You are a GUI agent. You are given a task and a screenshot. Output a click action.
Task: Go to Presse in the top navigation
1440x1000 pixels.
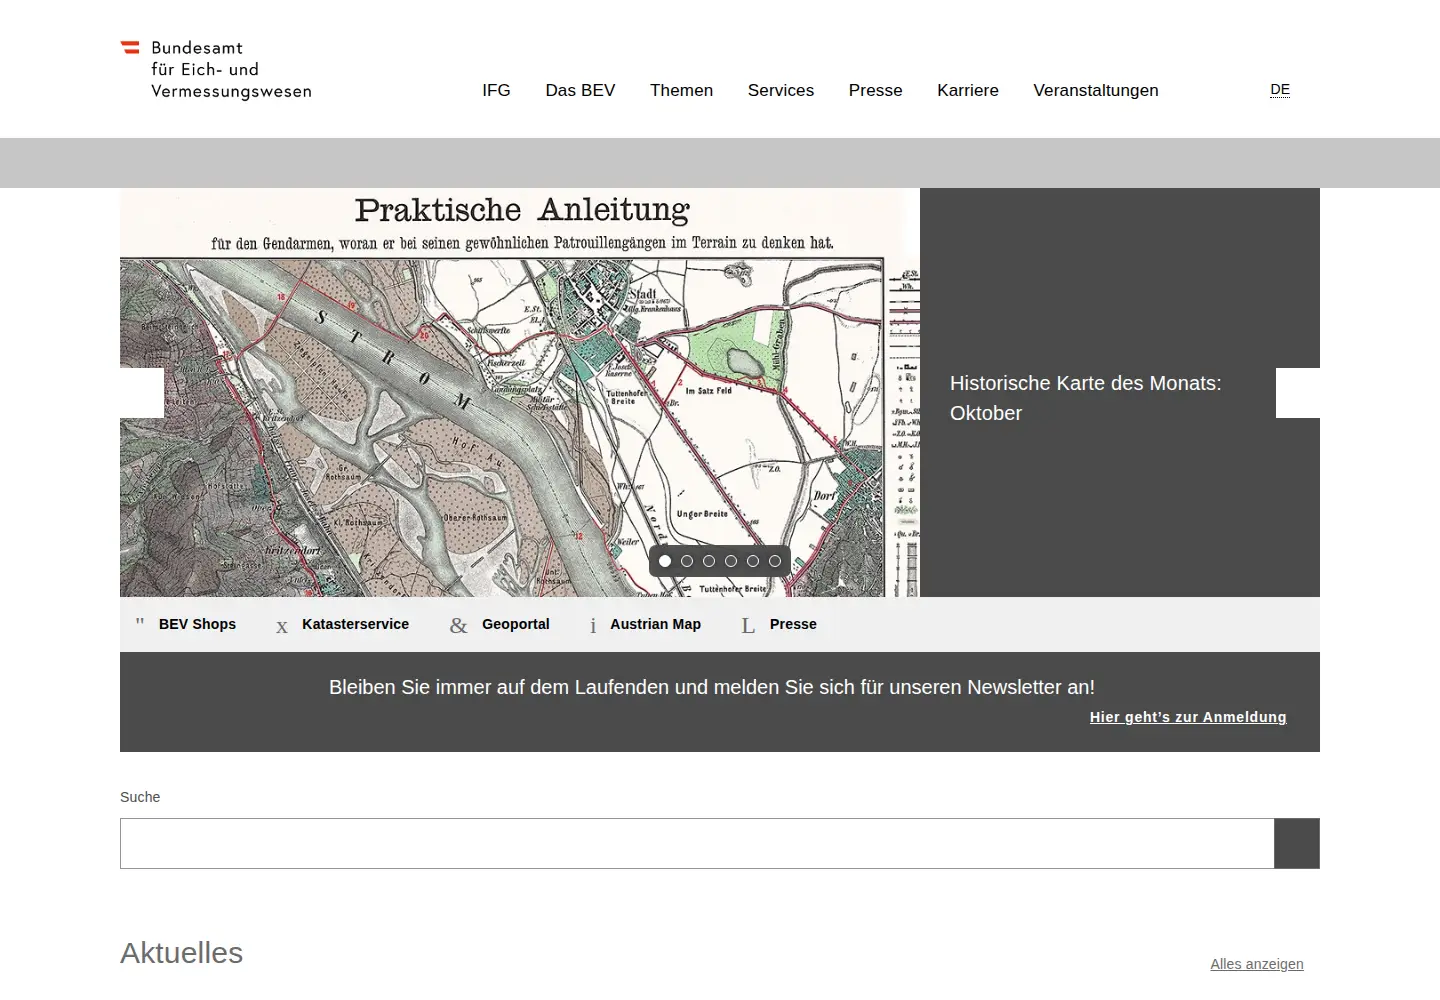point(875,90)
